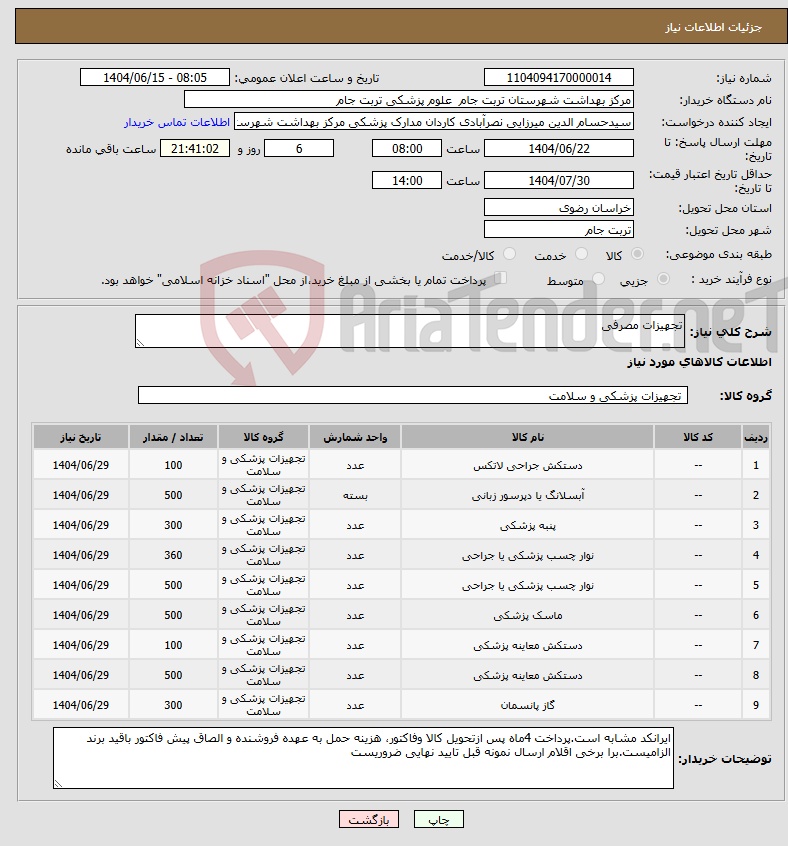The width and height of the screenshot is (788, 846).
Task: Click نوار چسب پزشکی in row 4
Action: (527, 556)
